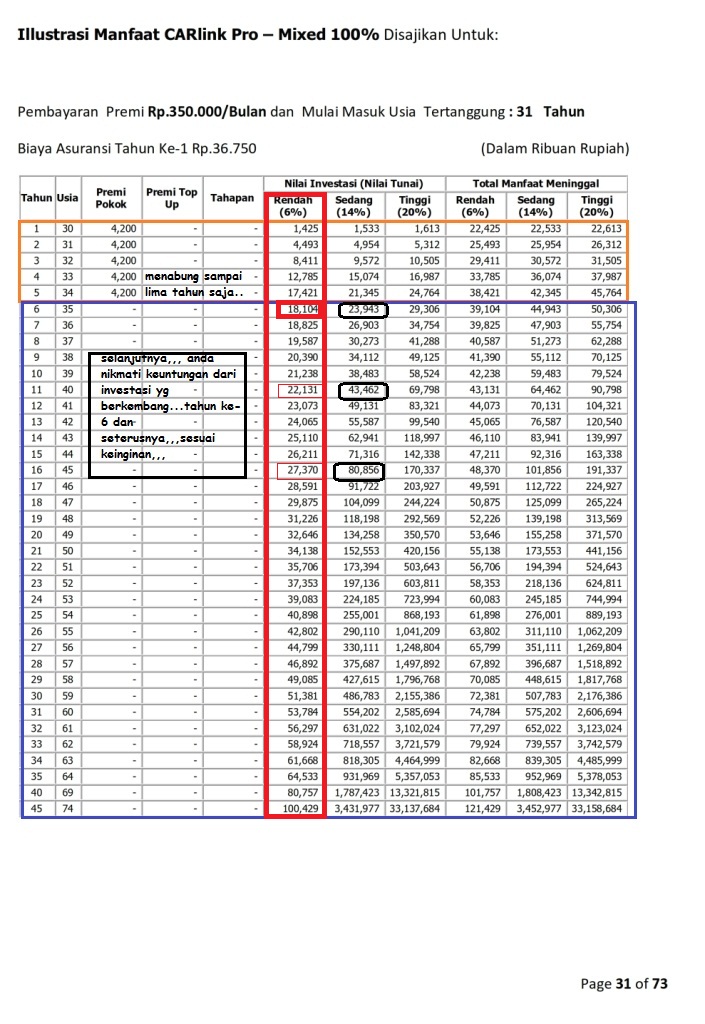Click "Tinggi (20%)" under Total Manfaat Meninggal
The height and width of the screenshot is (1024, 705).
click(597, 206)
